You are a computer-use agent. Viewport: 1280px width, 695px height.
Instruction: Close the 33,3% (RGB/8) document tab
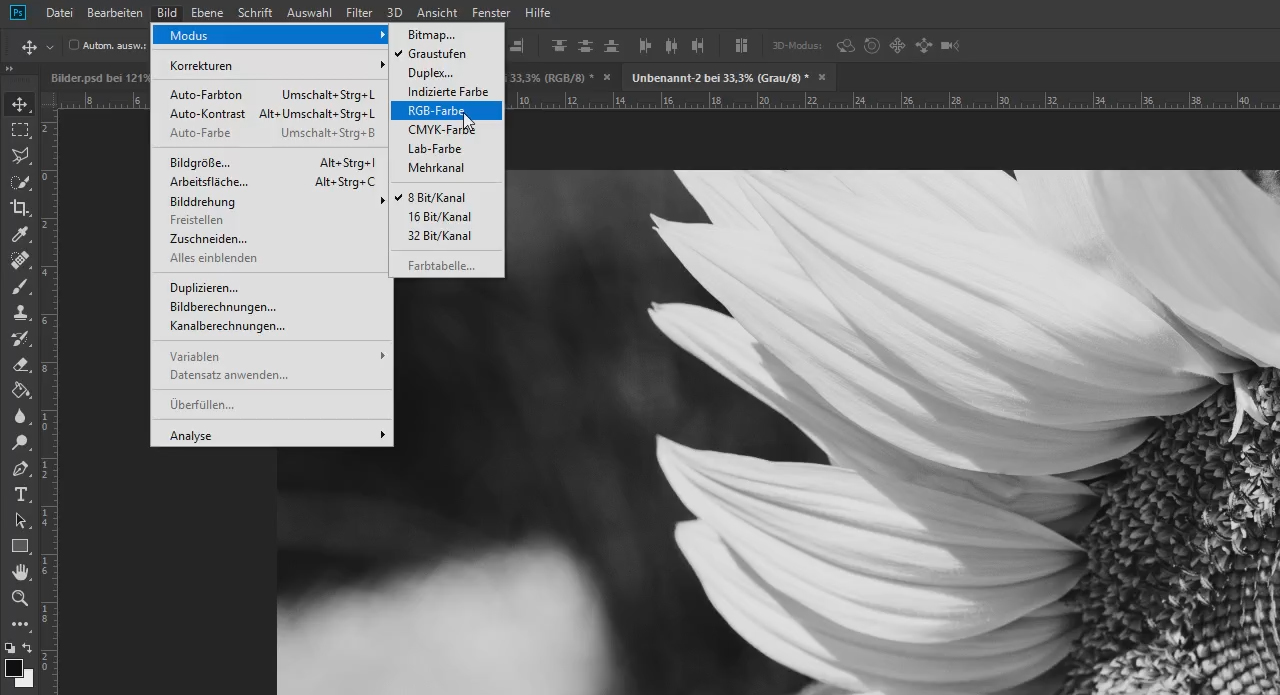pyautogui.click(x=606, y=77)
